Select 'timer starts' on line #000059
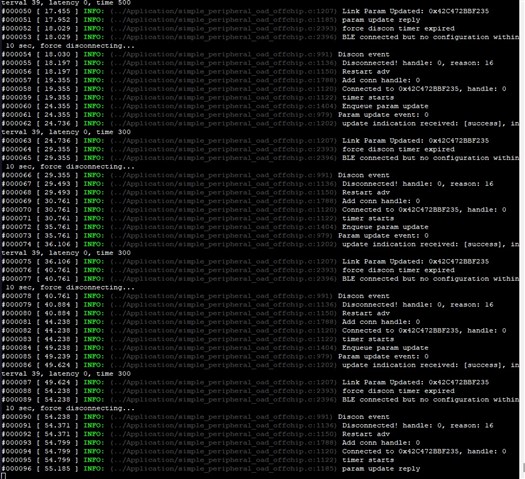525x479 pixels. (368, 98)
